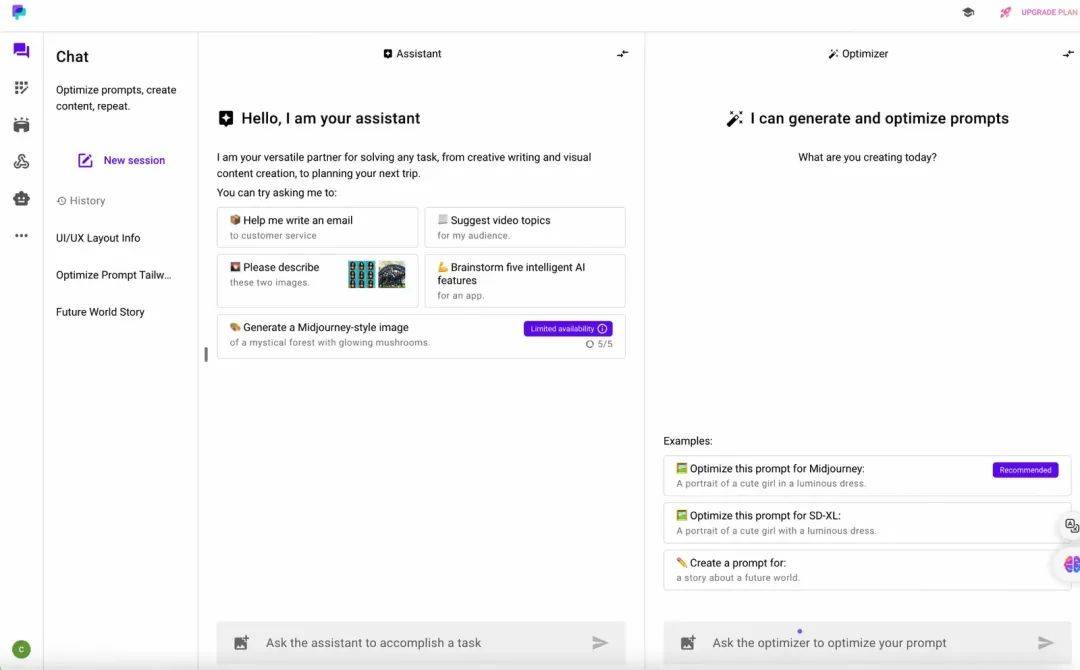Start a New session
Image resolution: width=1080 pixels, height=670 pixels.
pyautogui.click(x=121, y=160)
